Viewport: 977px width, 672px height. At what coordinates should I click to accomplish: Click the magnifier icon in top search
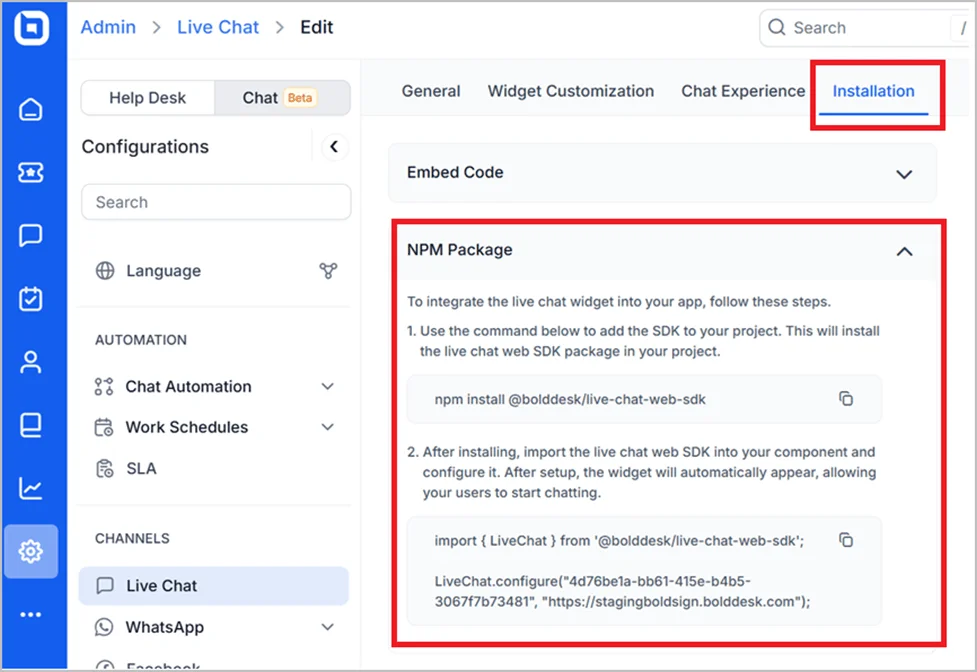point(776,27)
